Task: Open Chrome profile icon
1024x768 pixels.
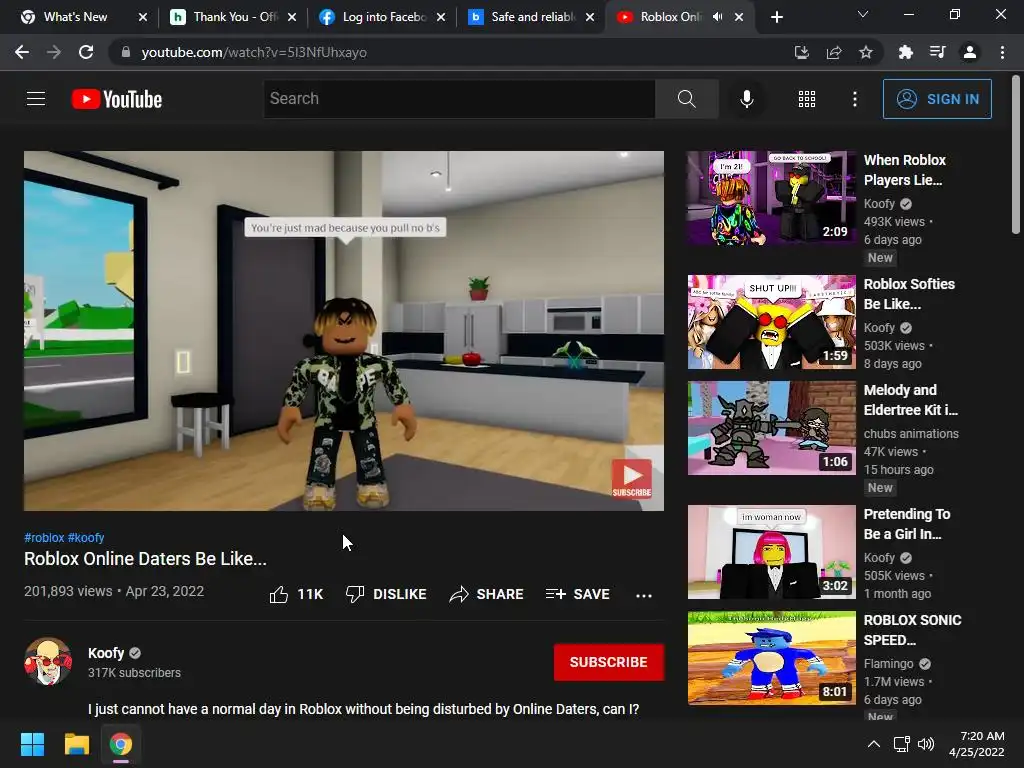Action: coord(970,52)
